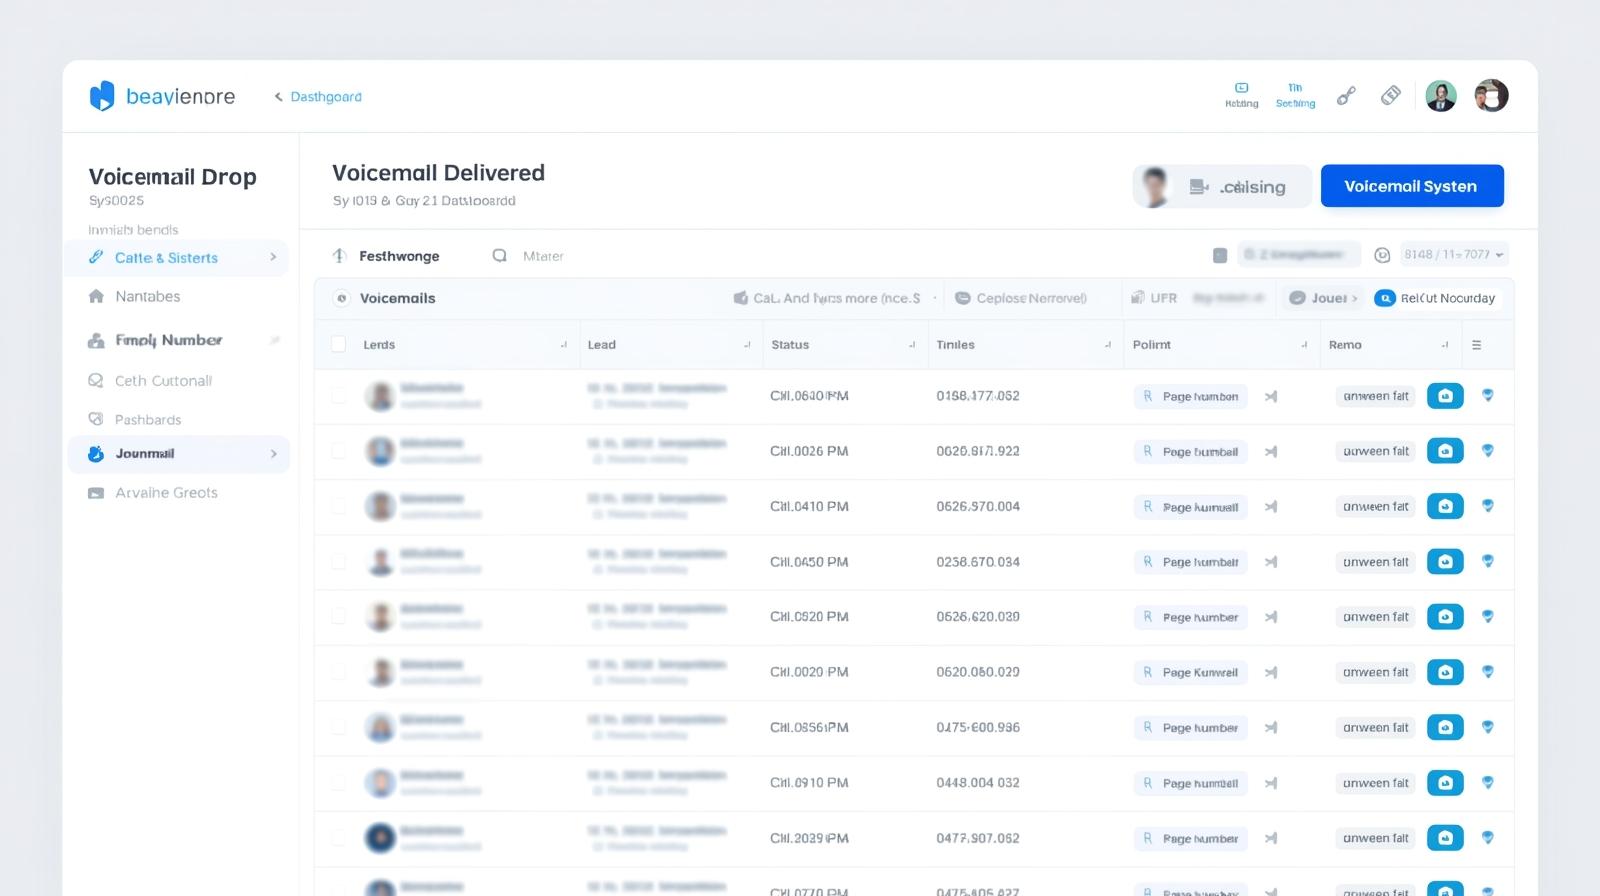The height and width of the screenshot is (896, 1600).
Task: Select the Voicemails tab
Action: (x=397, y=298)
